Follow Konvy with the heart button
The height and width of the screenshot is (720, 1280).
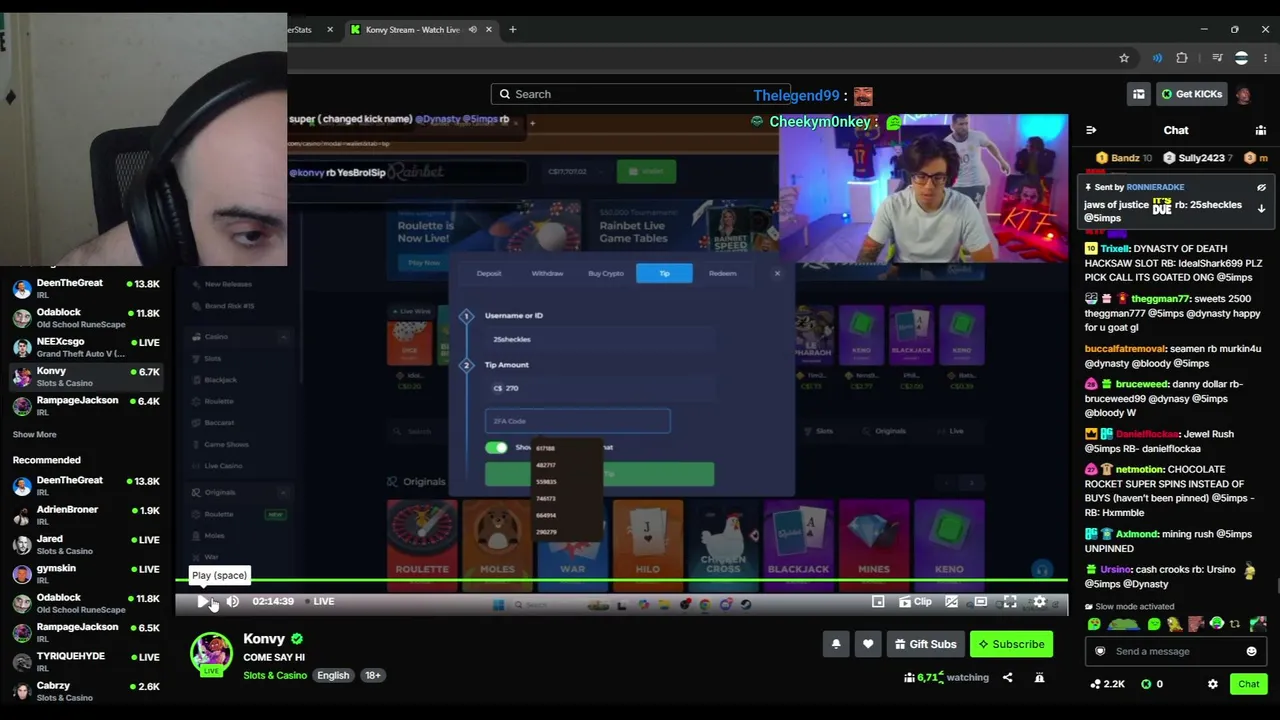coord(868,644)
